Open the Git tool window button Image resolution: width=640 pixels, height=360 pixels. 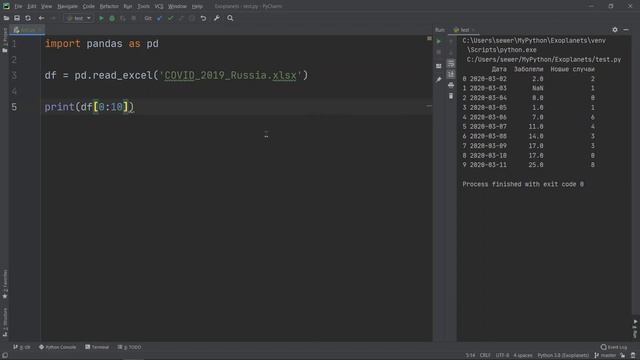22,347
